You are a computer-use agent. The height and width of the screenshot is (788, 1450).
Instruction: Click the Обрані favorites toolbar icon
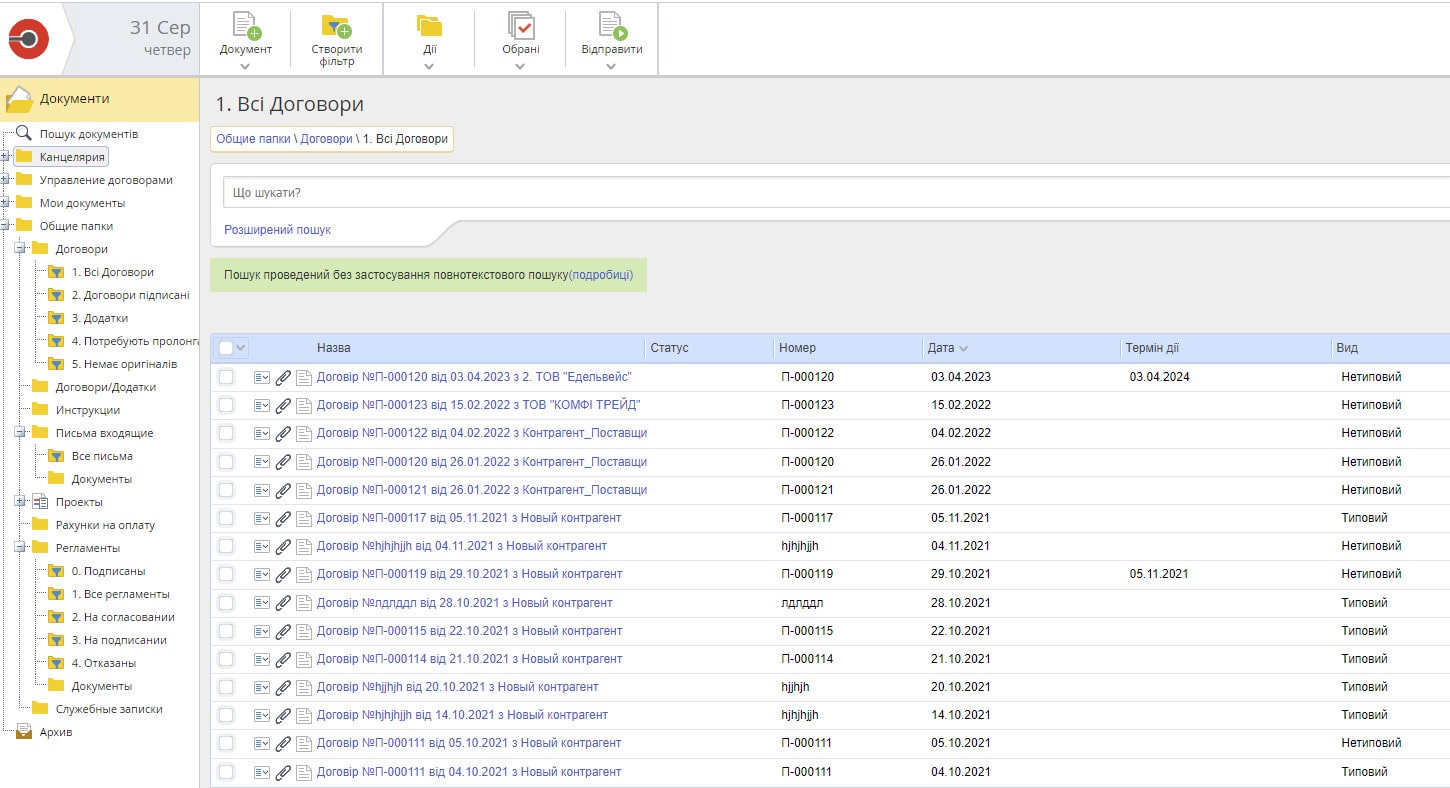pyautogui.click(x=521, y=26)
